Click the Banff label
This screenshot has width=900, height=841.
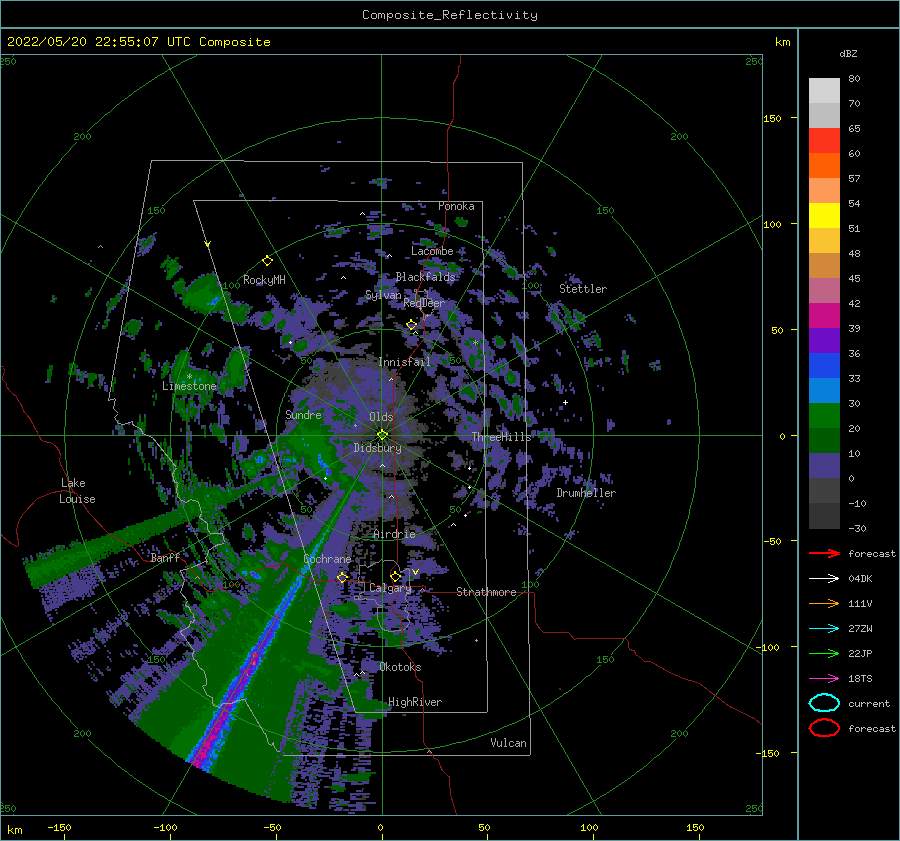[x=165, y=557]
